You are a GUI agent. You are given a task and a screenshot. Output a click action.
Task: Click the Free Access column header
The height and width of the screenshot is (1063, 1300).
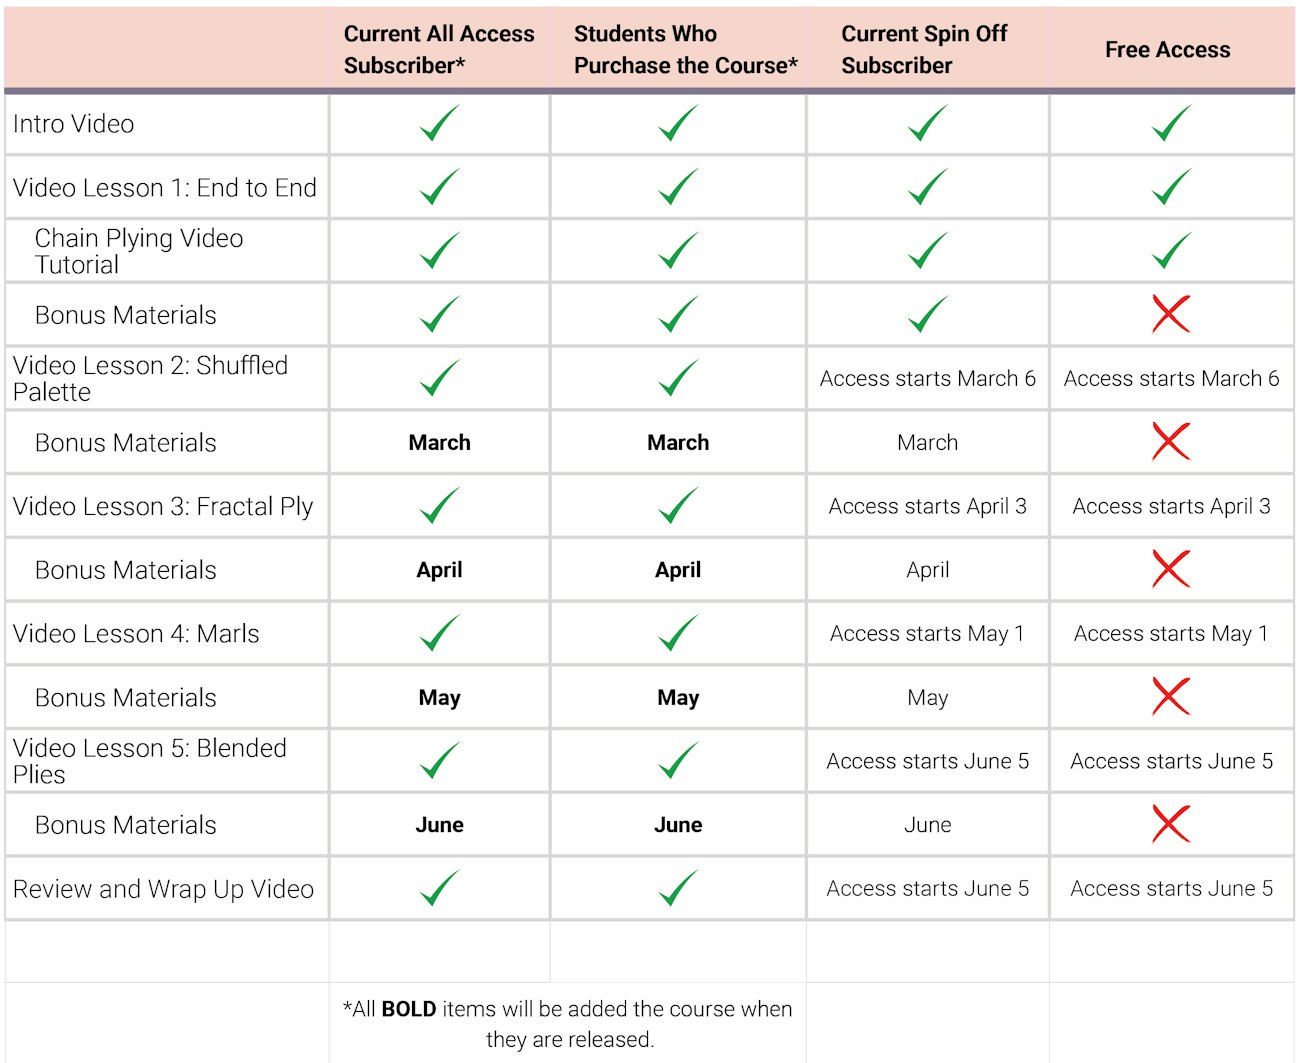1167,50
